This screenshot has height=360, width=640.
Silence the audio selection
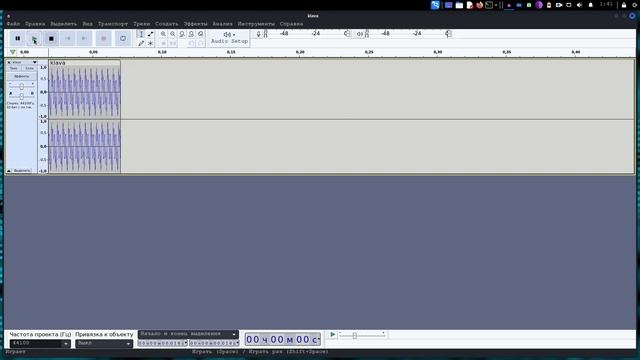point(173,43)
